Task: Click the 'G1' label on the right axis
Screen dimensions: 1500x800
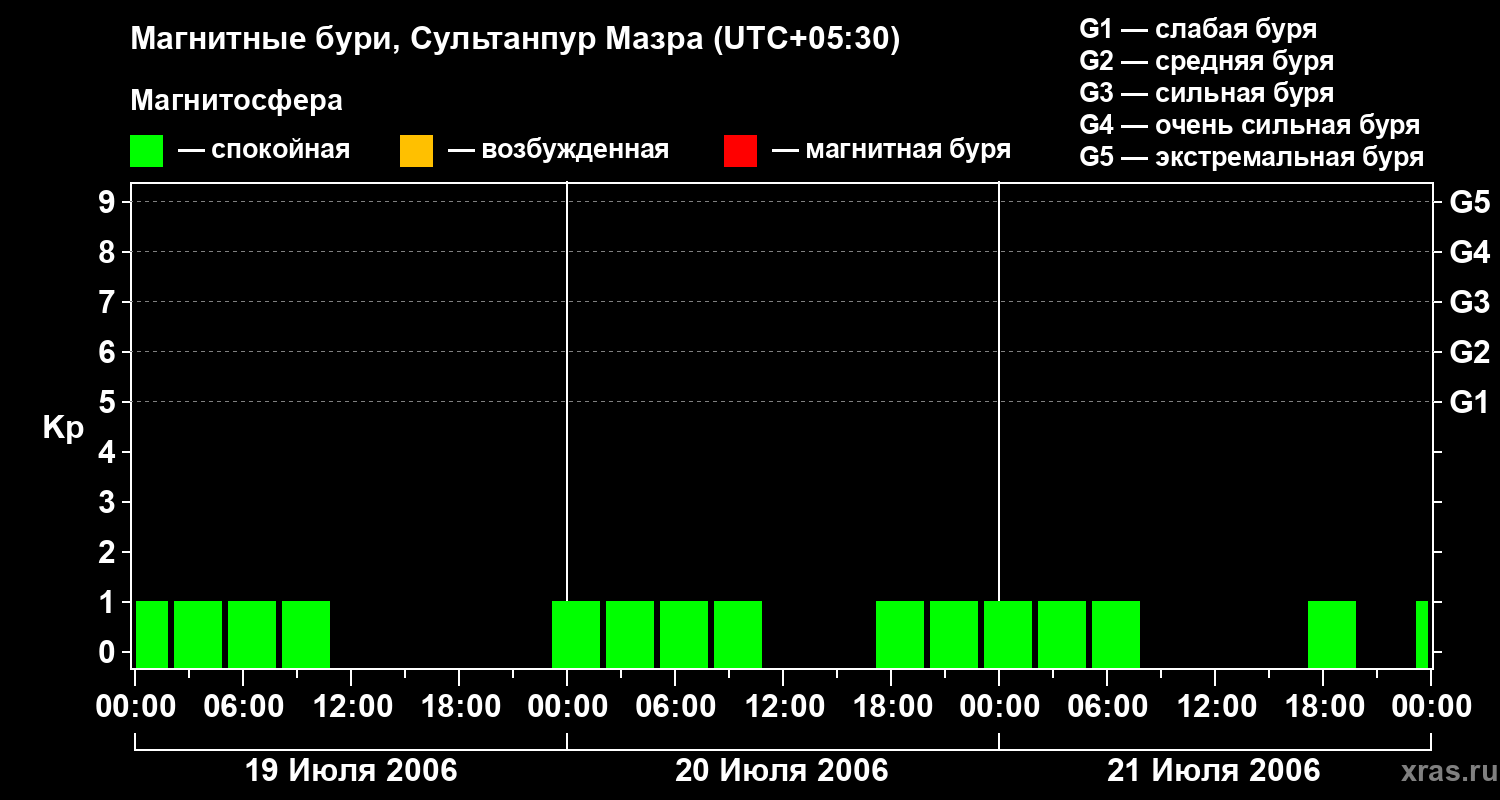Action: pyautogui.click(x=1469, y=402)
